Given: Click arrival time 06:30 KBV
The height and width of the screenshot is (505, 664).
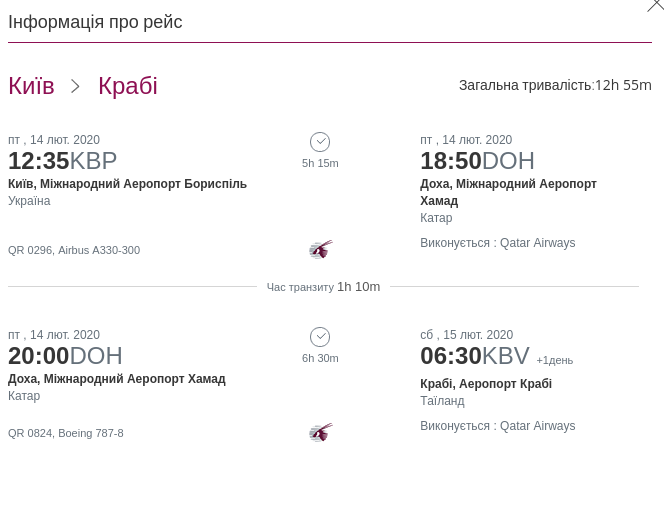Looking at the screenshot, I should [474, 355].
